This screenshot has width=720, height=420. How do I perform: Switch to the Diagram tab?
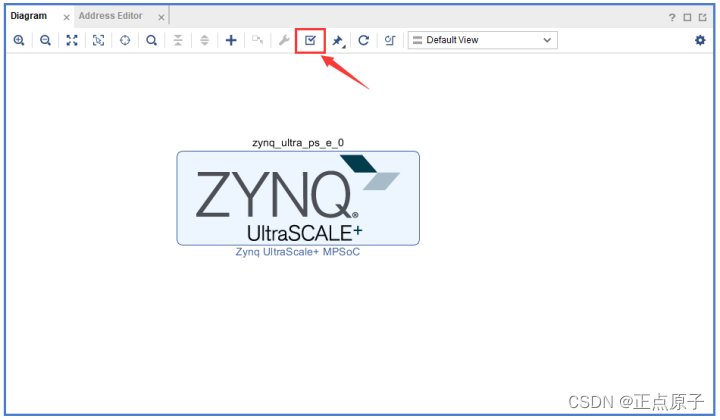click(x=28, y=16)
